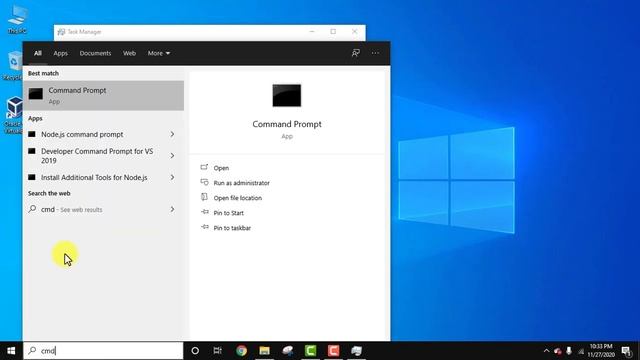Click the Oracle VirtualBox desktop icon
Image resolution: width=640 pixels, height=360 pixels.
click(14, 116)
